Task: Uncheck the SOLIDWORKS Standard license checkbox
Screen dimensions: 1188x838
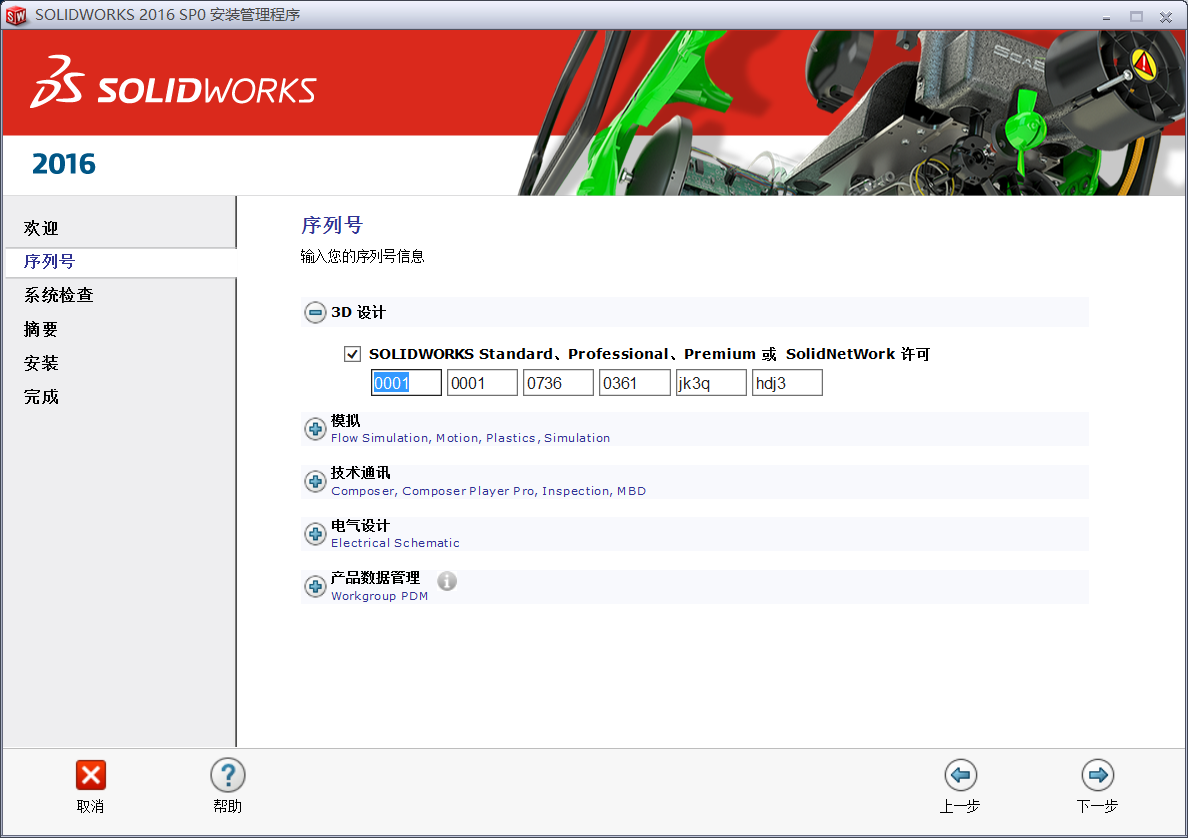Action: click(352, 354)
